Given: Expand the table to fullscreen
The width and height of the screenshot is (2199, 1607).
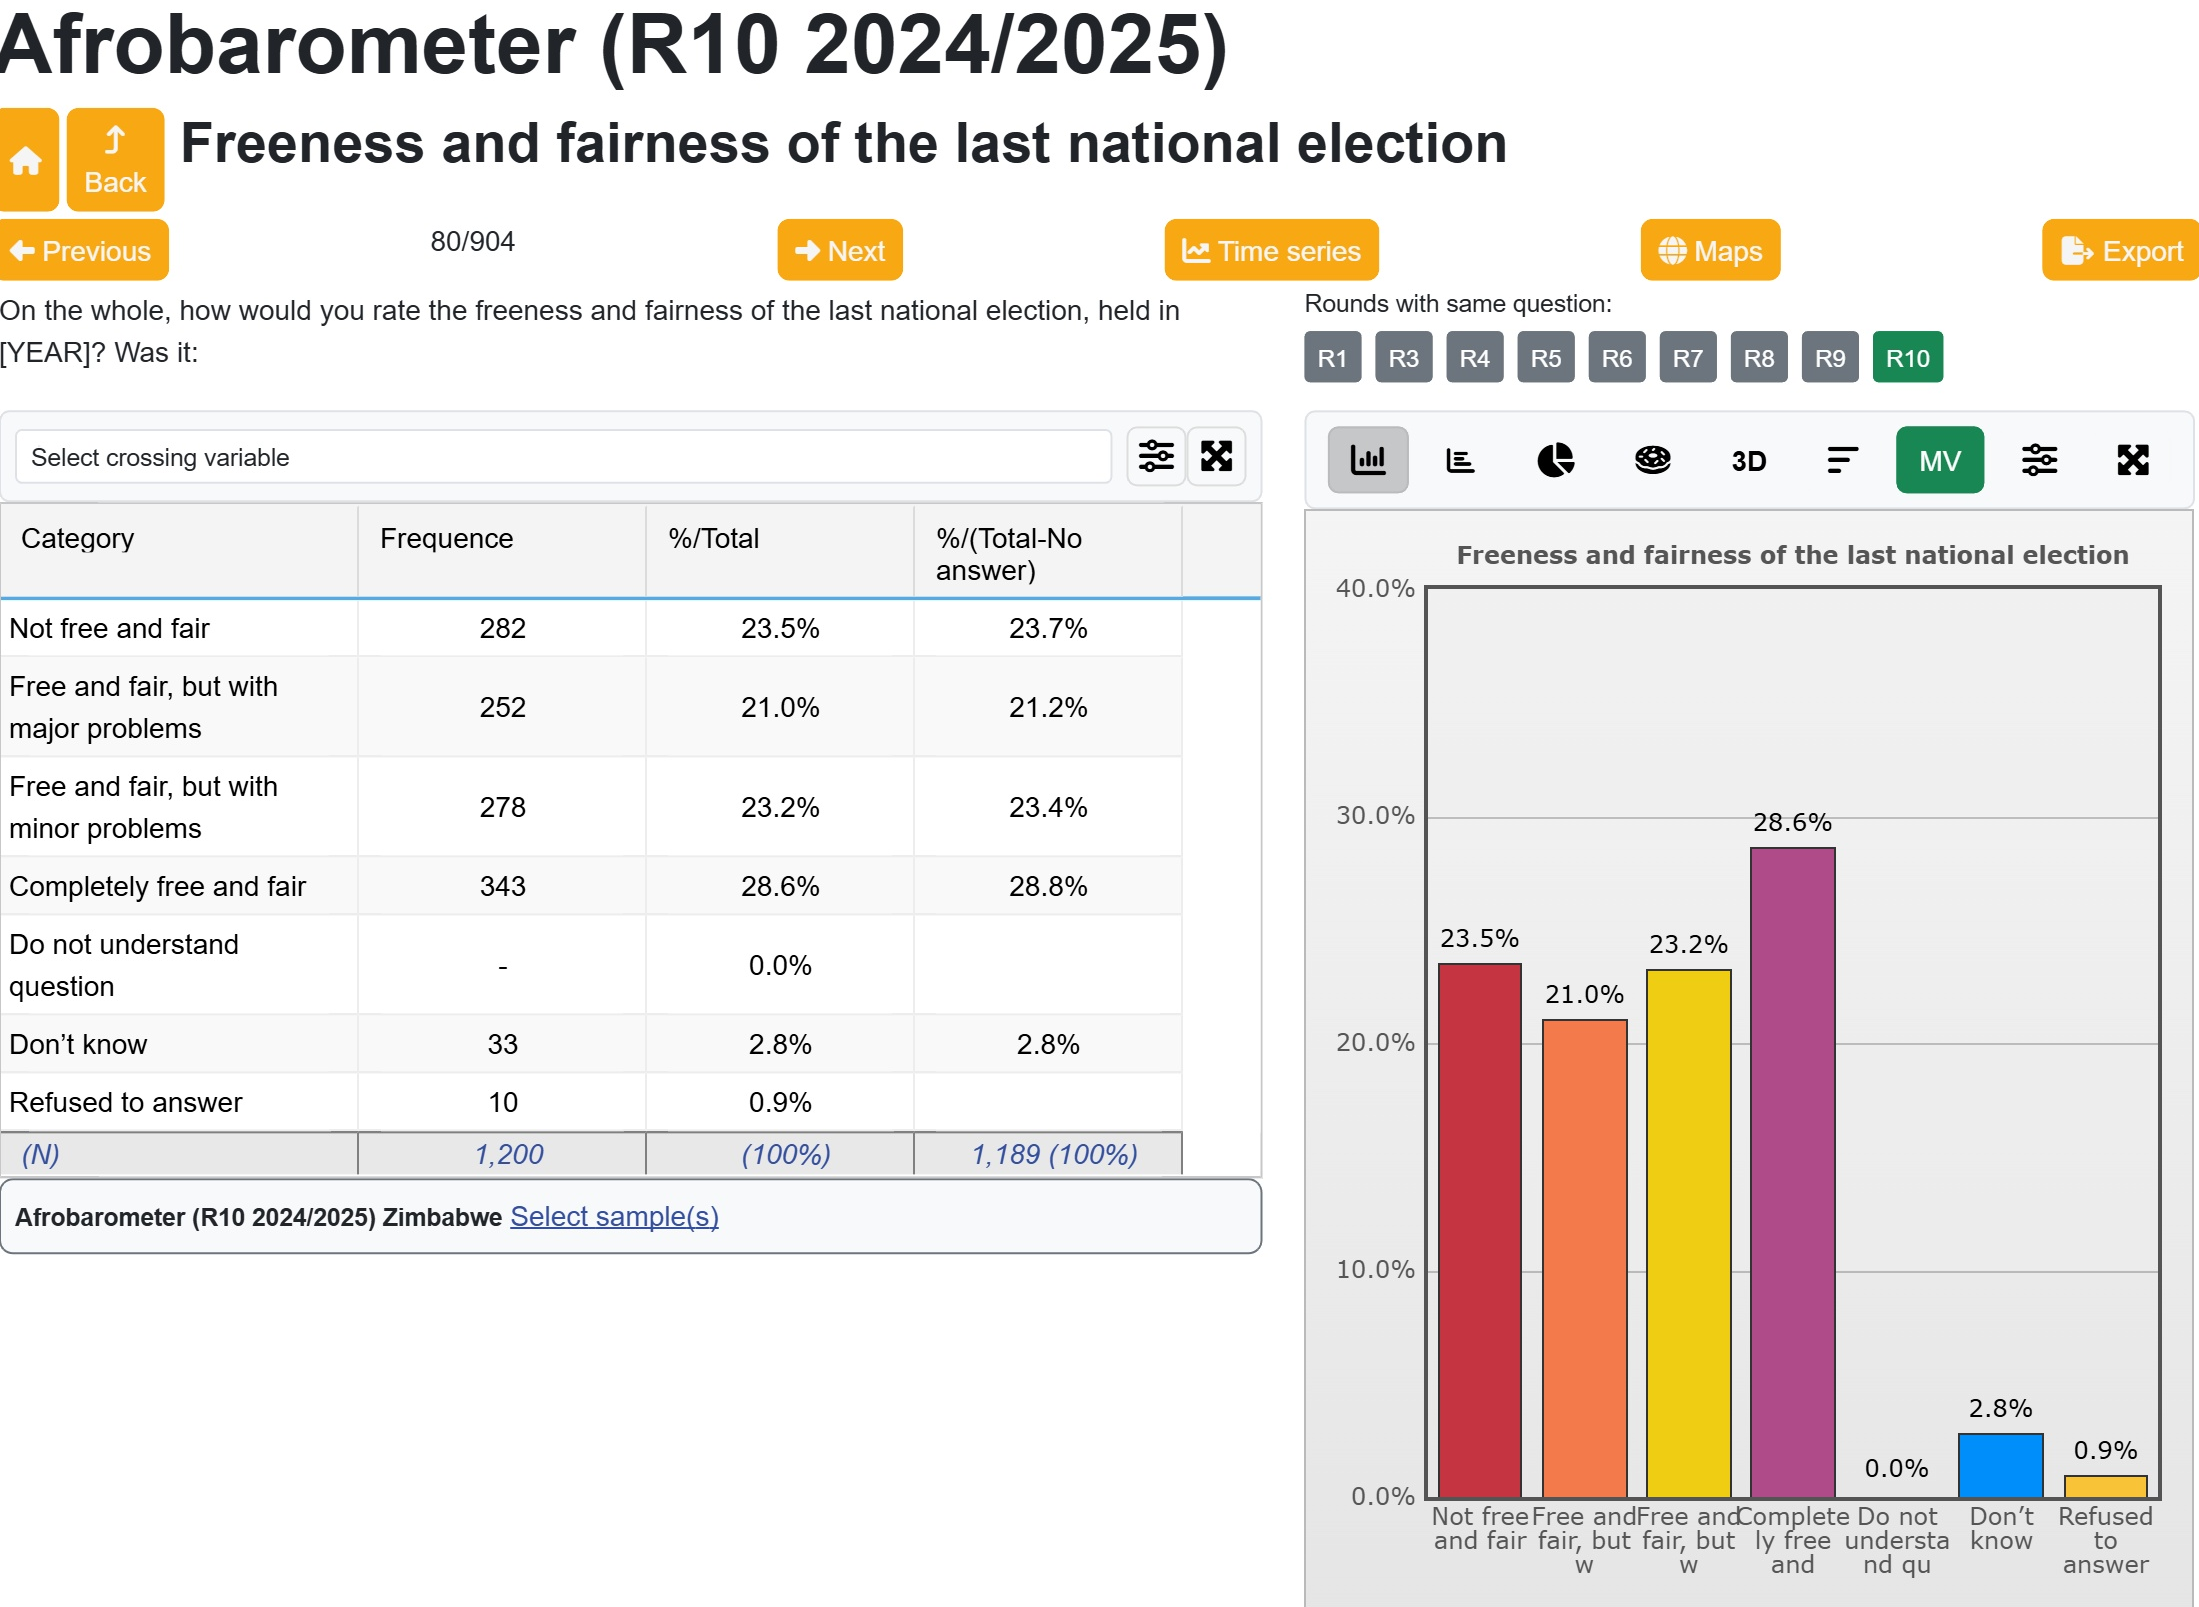Looking at the screenshot, I should pos(1216,456).
